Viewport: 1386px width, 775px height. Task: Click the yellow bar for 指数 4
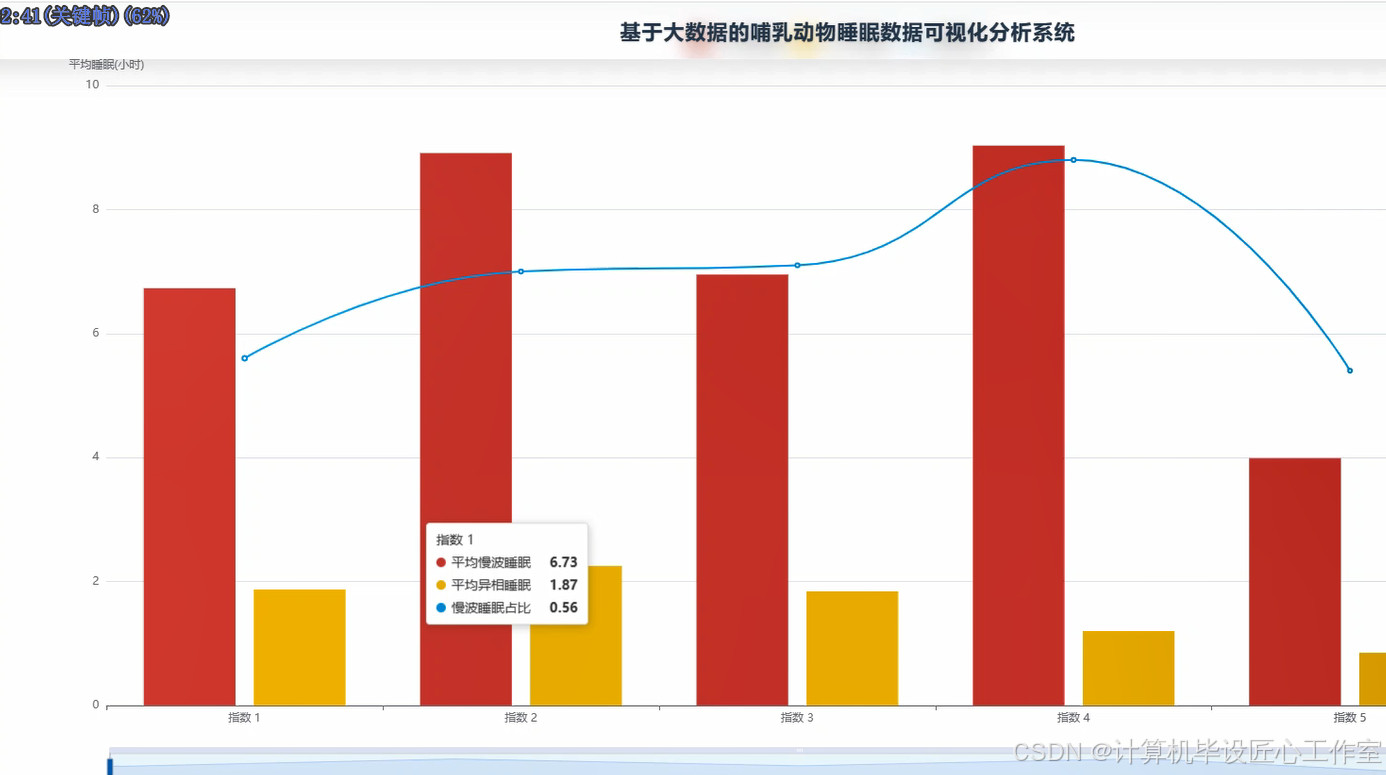click(1128, 668)
